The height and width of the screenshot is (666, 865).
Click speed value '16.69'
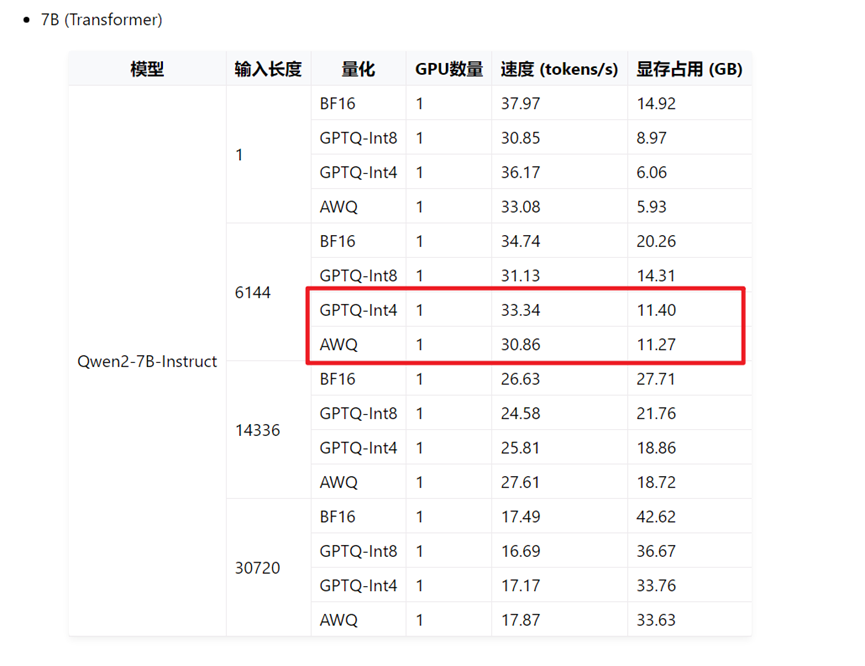pos(520,551)
